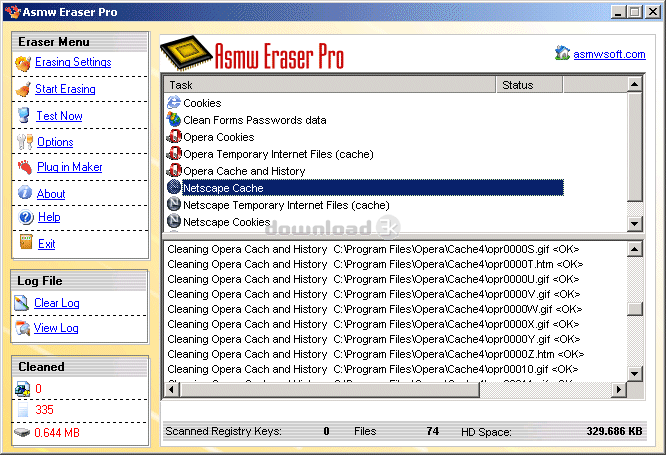666x455 pixels.
Task: Select Clean Forms Passwords data task
Action: coord(254,120)
